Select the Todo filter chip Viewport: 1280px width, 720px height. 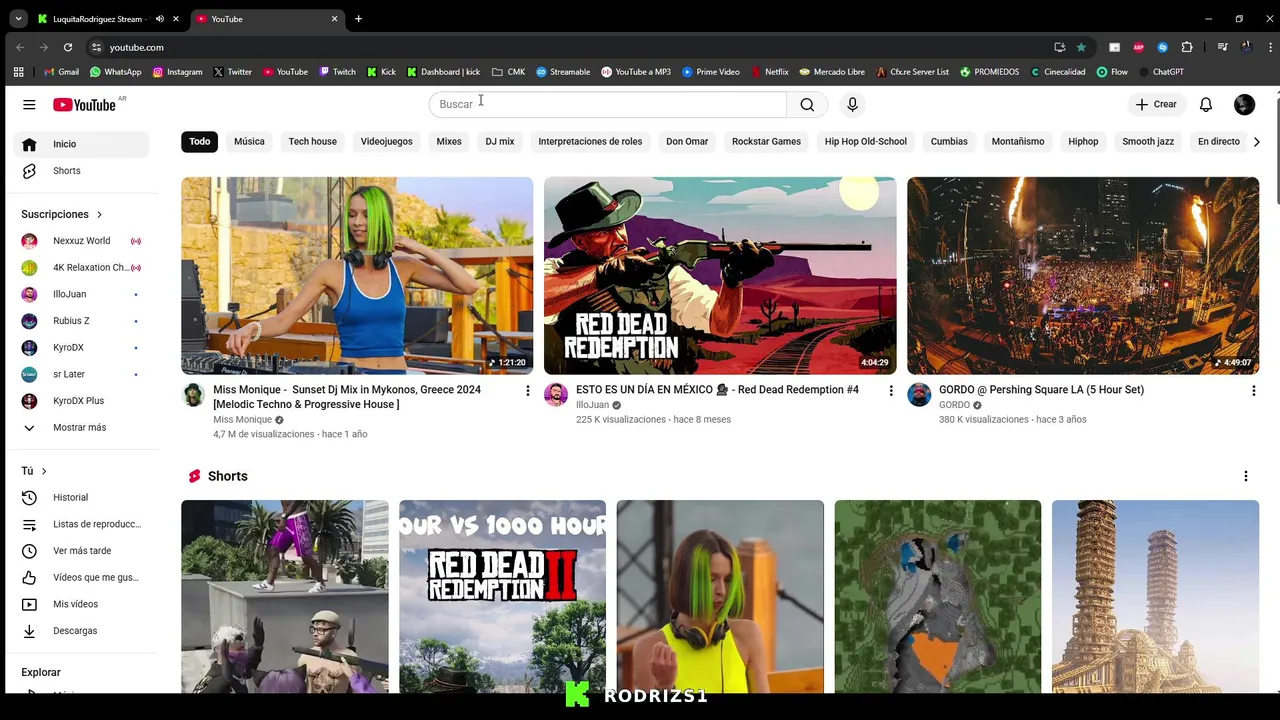coord(200,141)
